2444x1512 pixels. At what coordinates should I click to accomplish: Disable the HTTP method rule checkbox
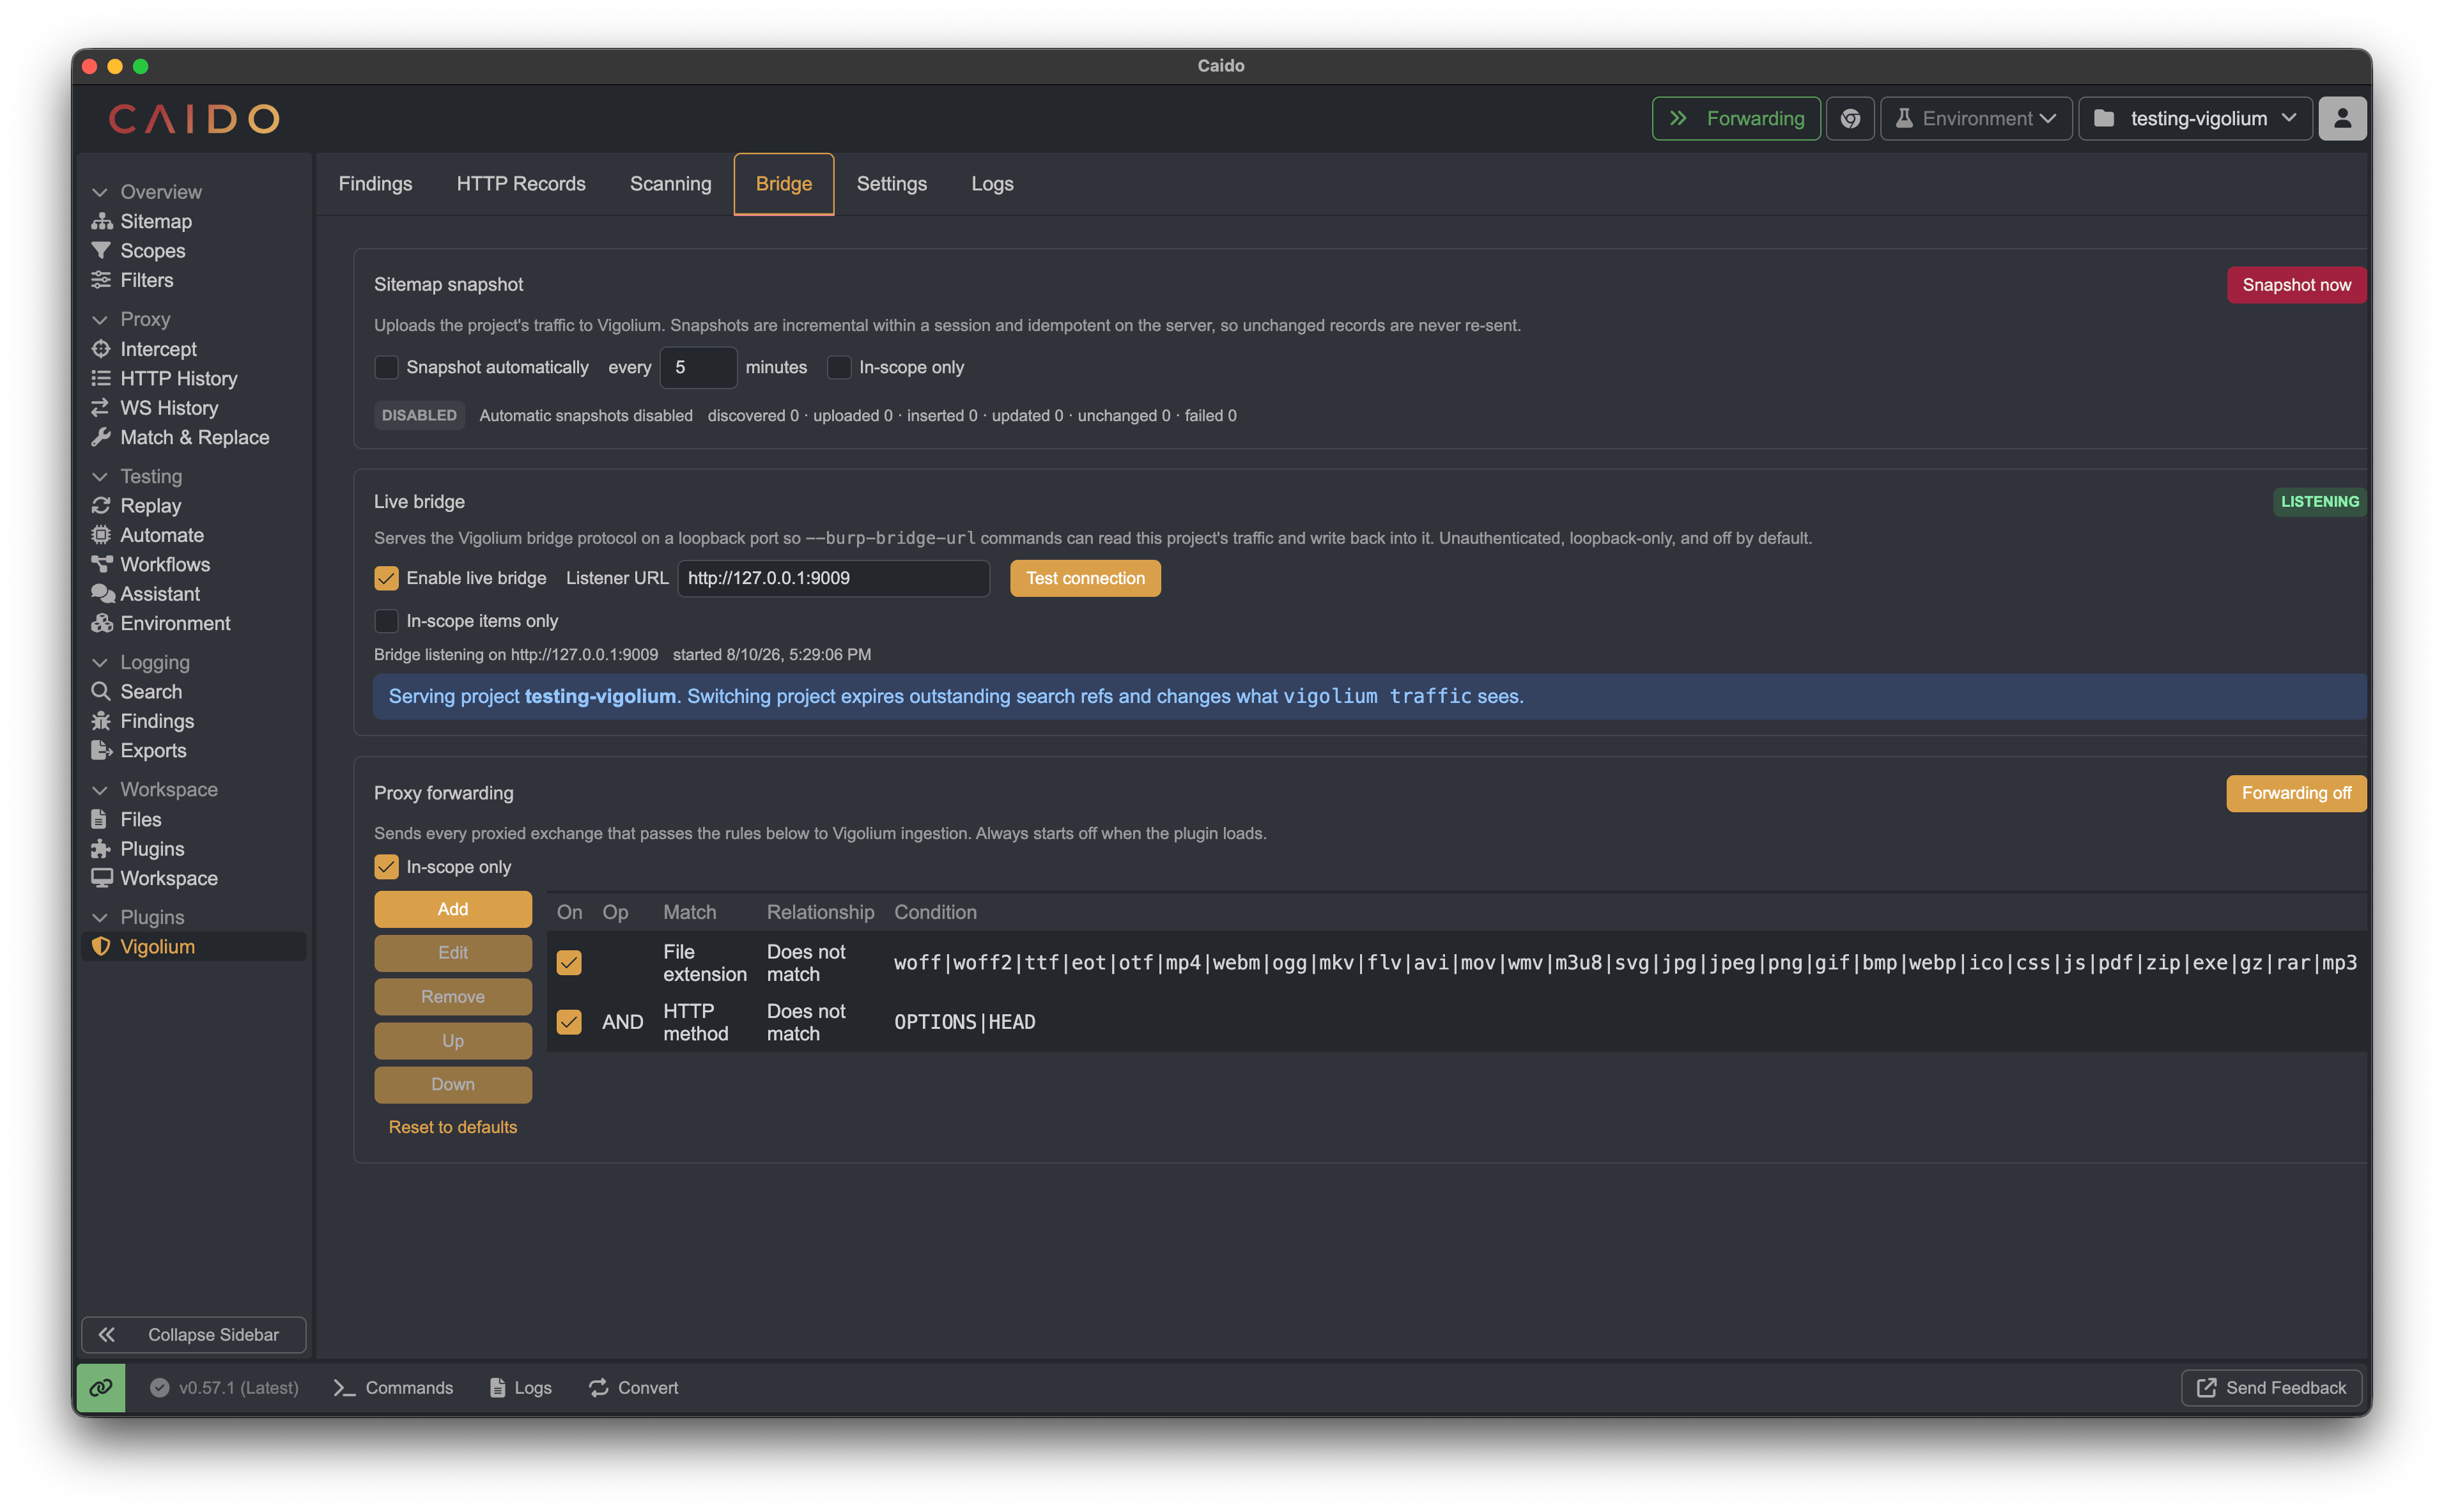point(569,1022)
